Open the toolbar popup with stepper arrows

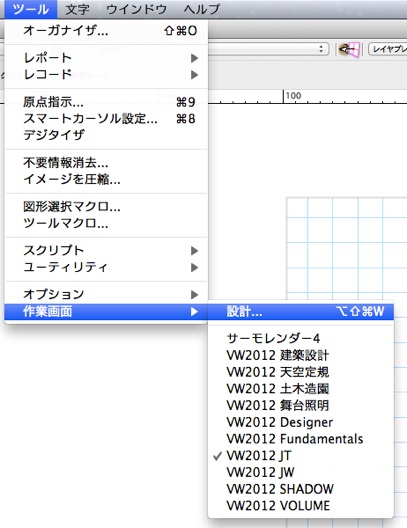pyautogui.click(x=268, y=49)
